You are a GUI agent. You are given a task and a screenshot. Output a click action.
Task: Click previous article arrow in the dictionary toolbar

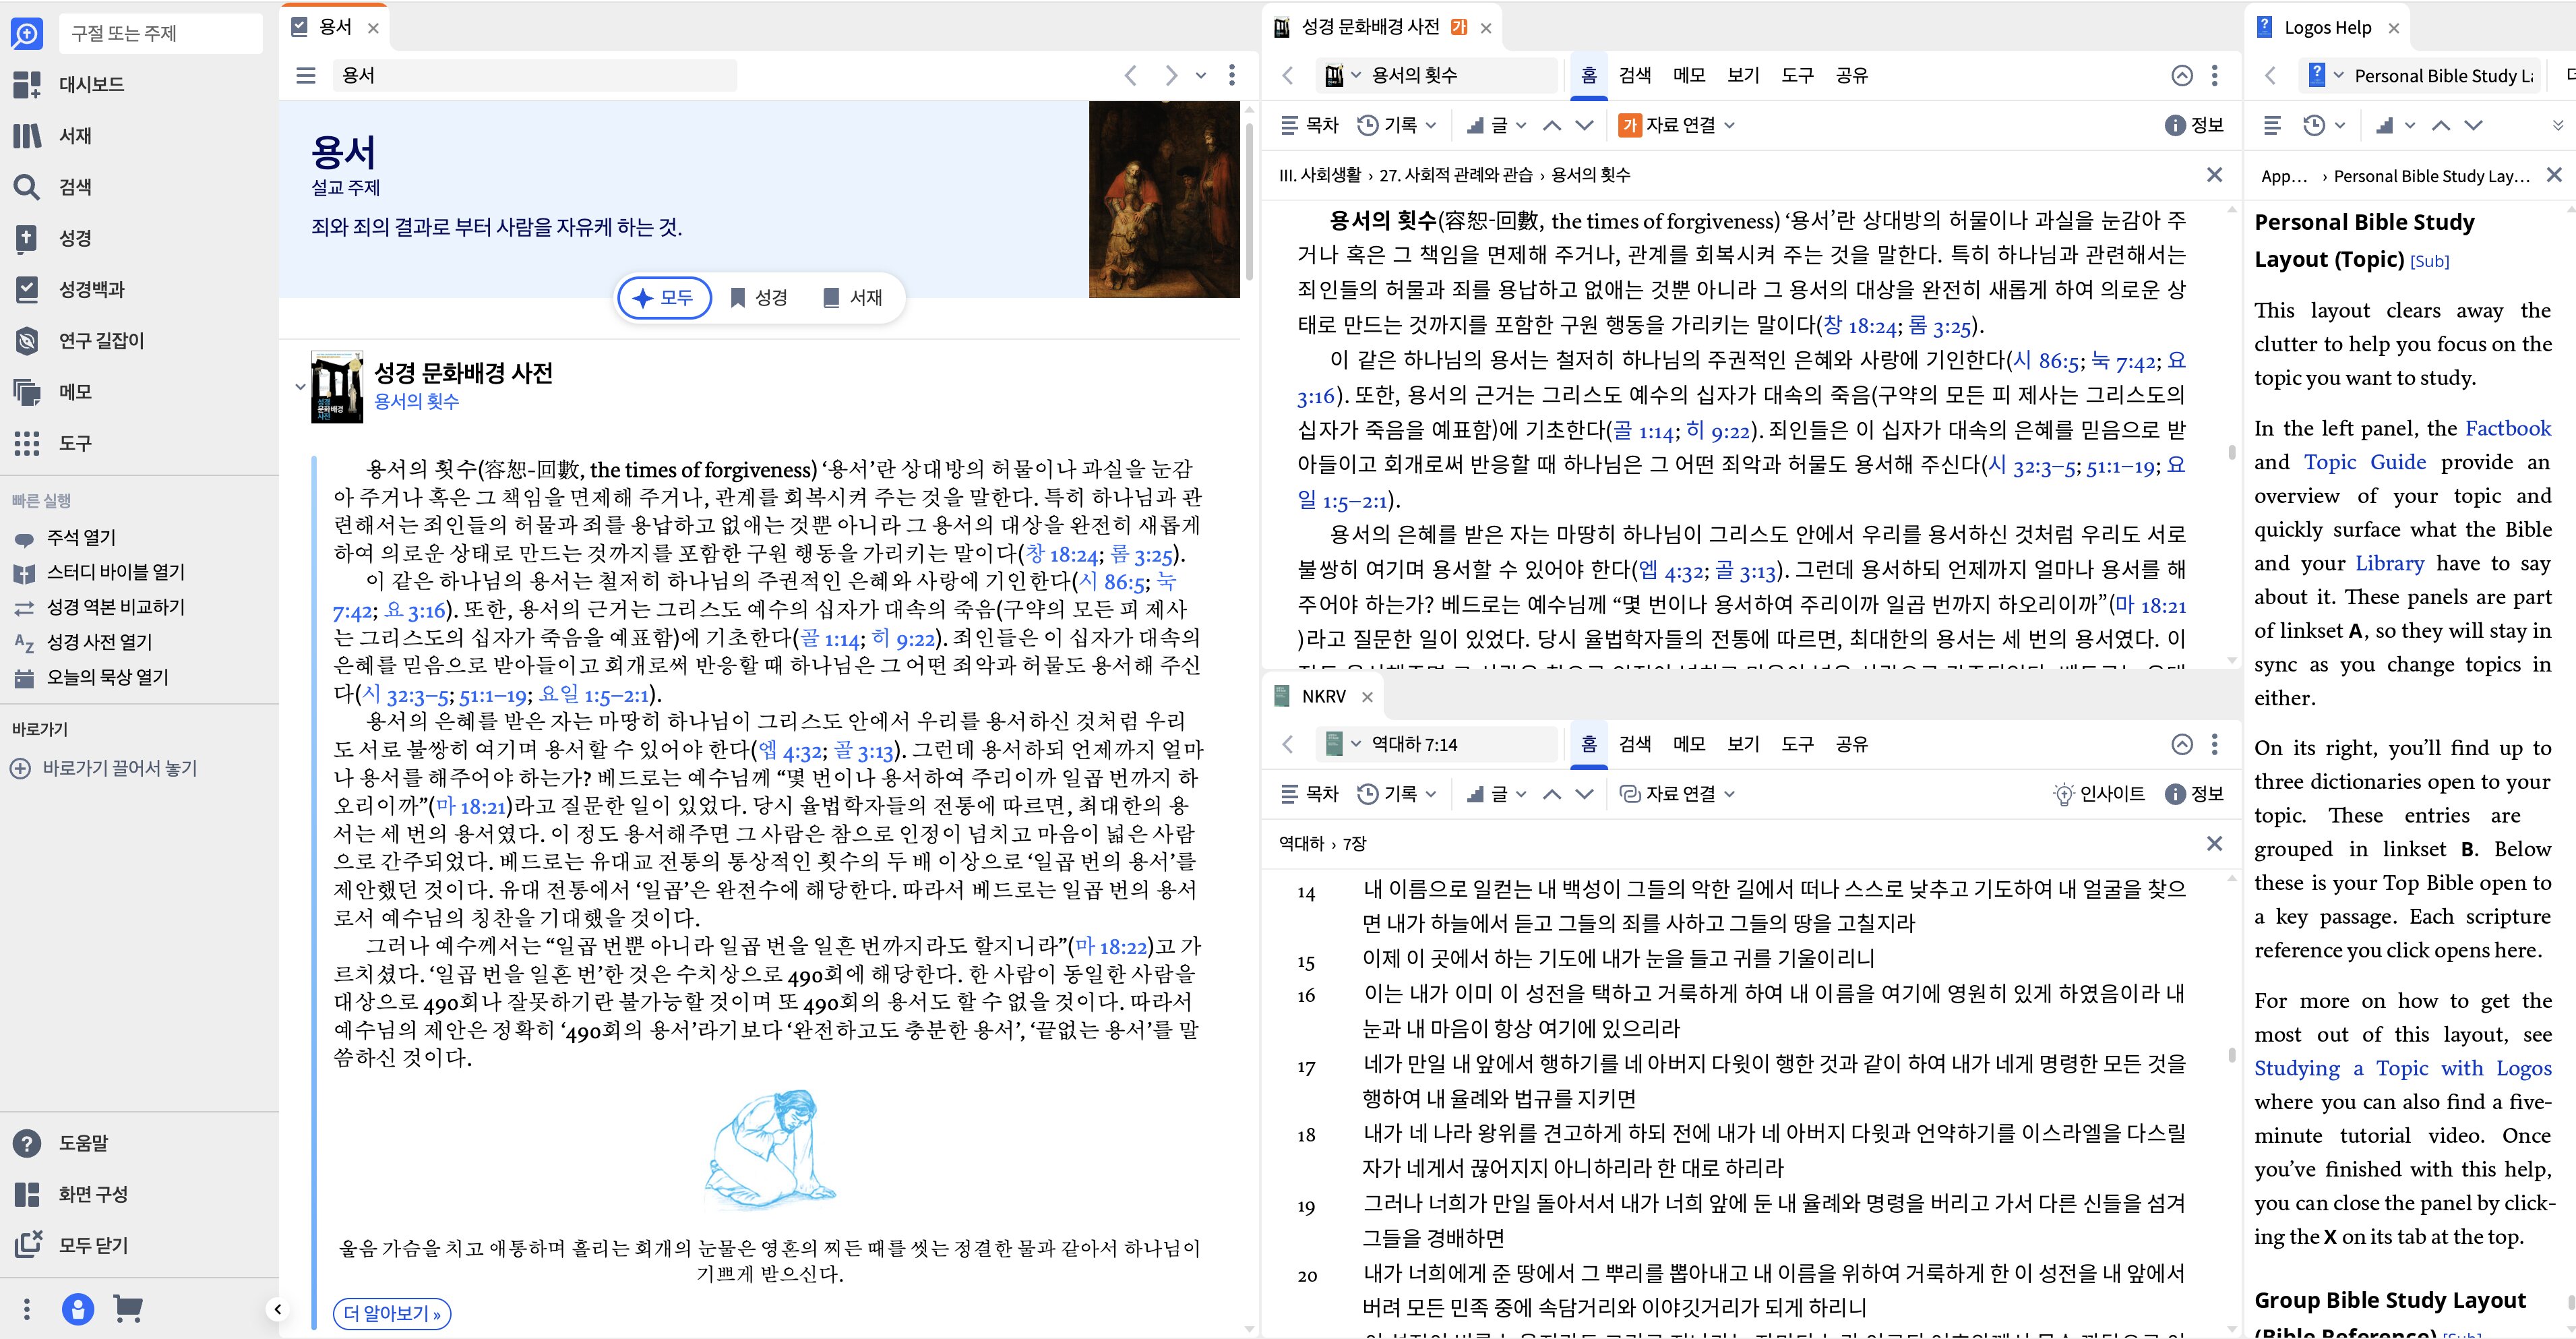1552,125
